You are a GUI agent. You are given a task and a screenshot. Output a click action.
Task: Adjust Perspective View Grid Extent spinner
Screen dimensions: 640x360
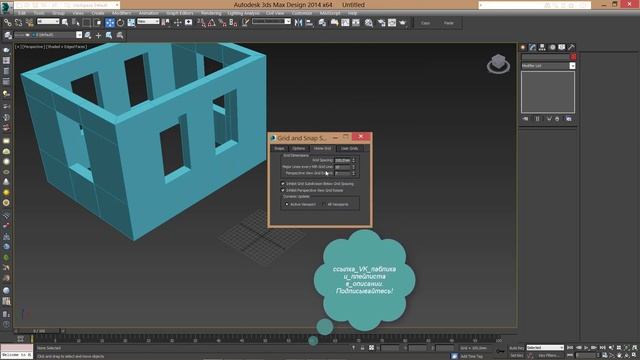(x=353, y=173)
